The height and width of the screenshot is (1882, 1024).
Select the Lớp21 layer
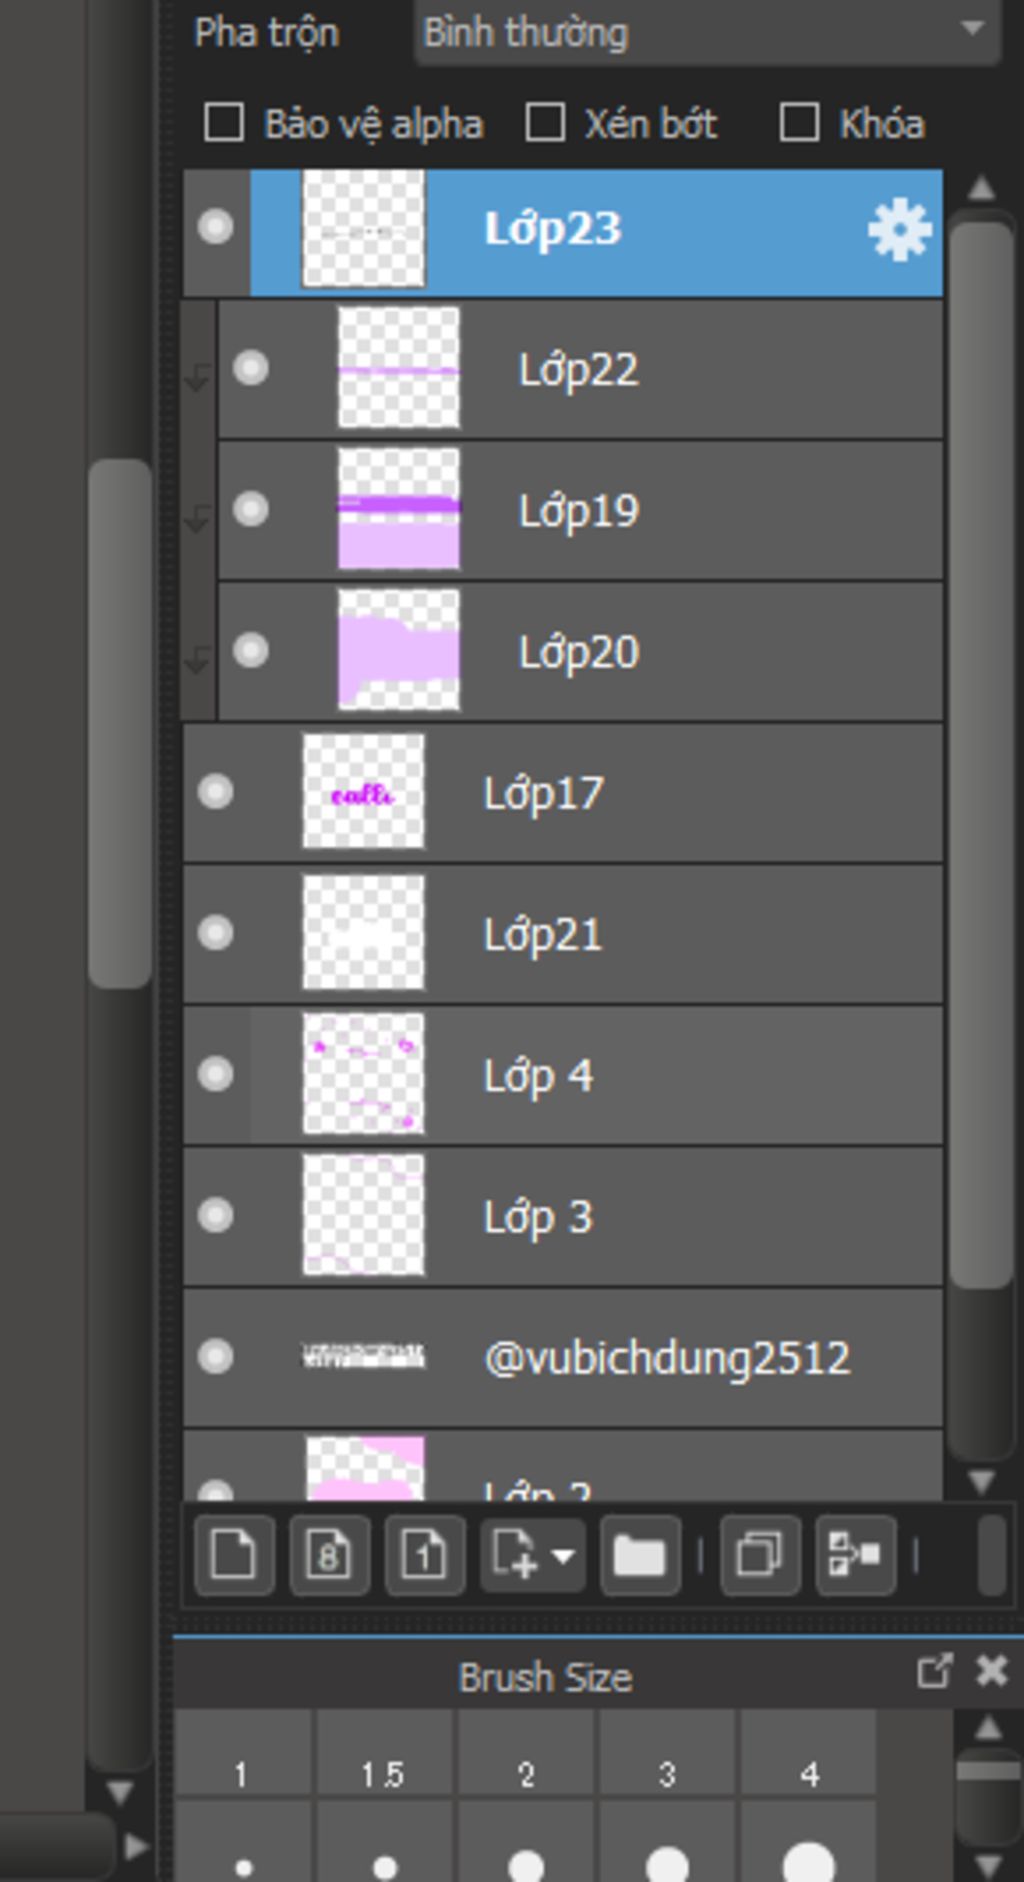[563, 934]
